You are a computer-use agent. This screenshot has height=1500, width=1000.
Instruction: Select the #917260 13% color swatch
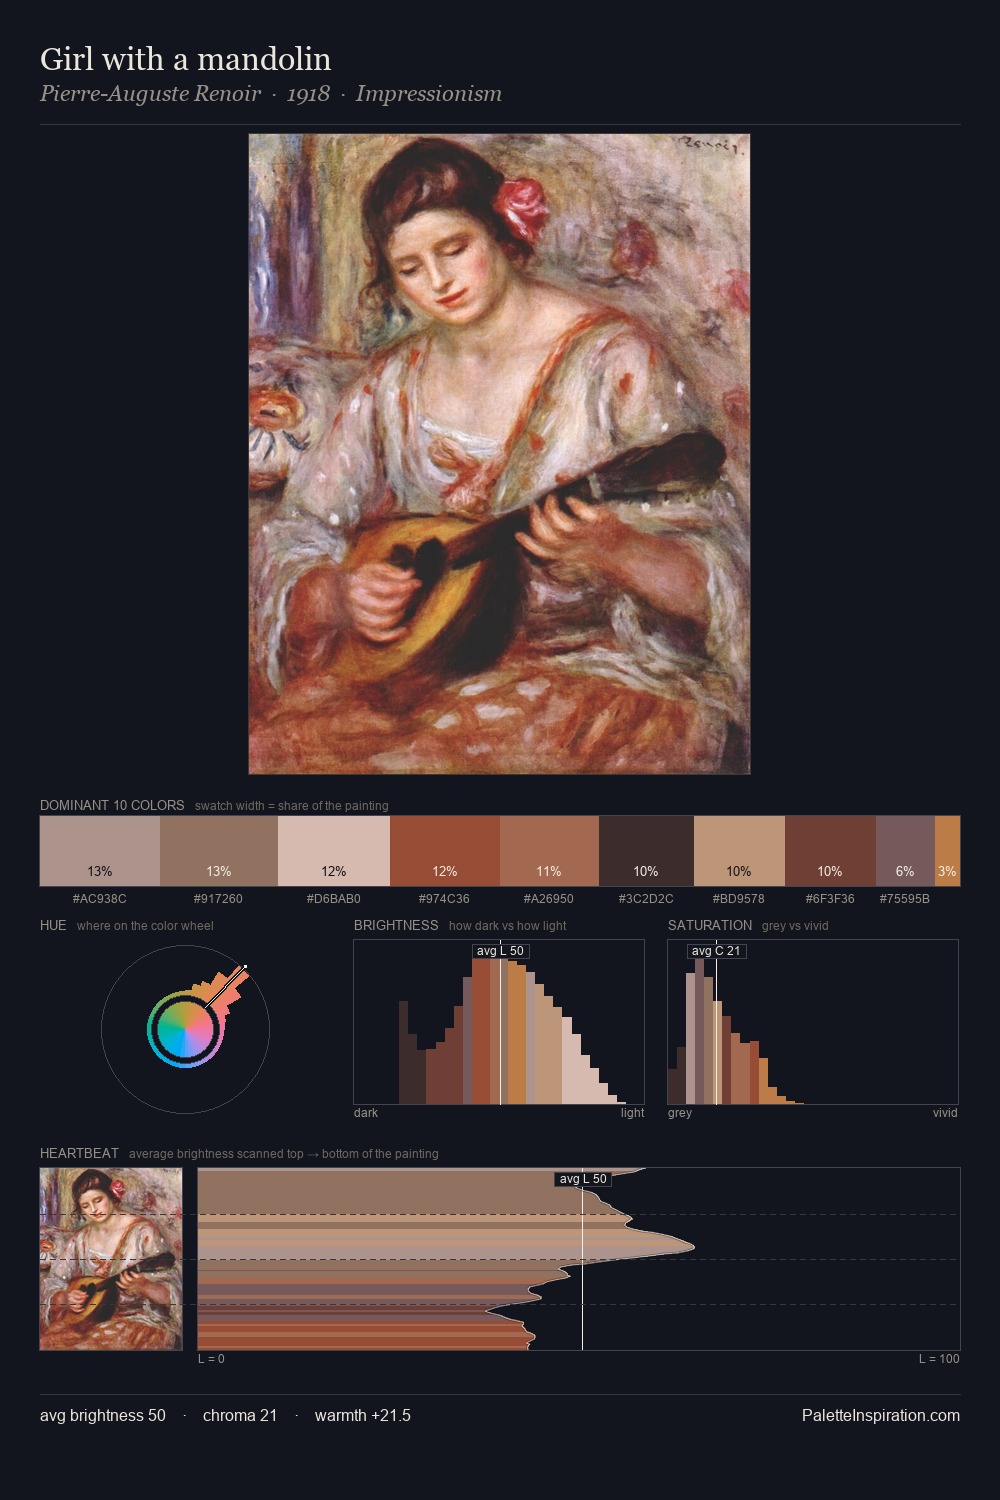pos(219,851)
